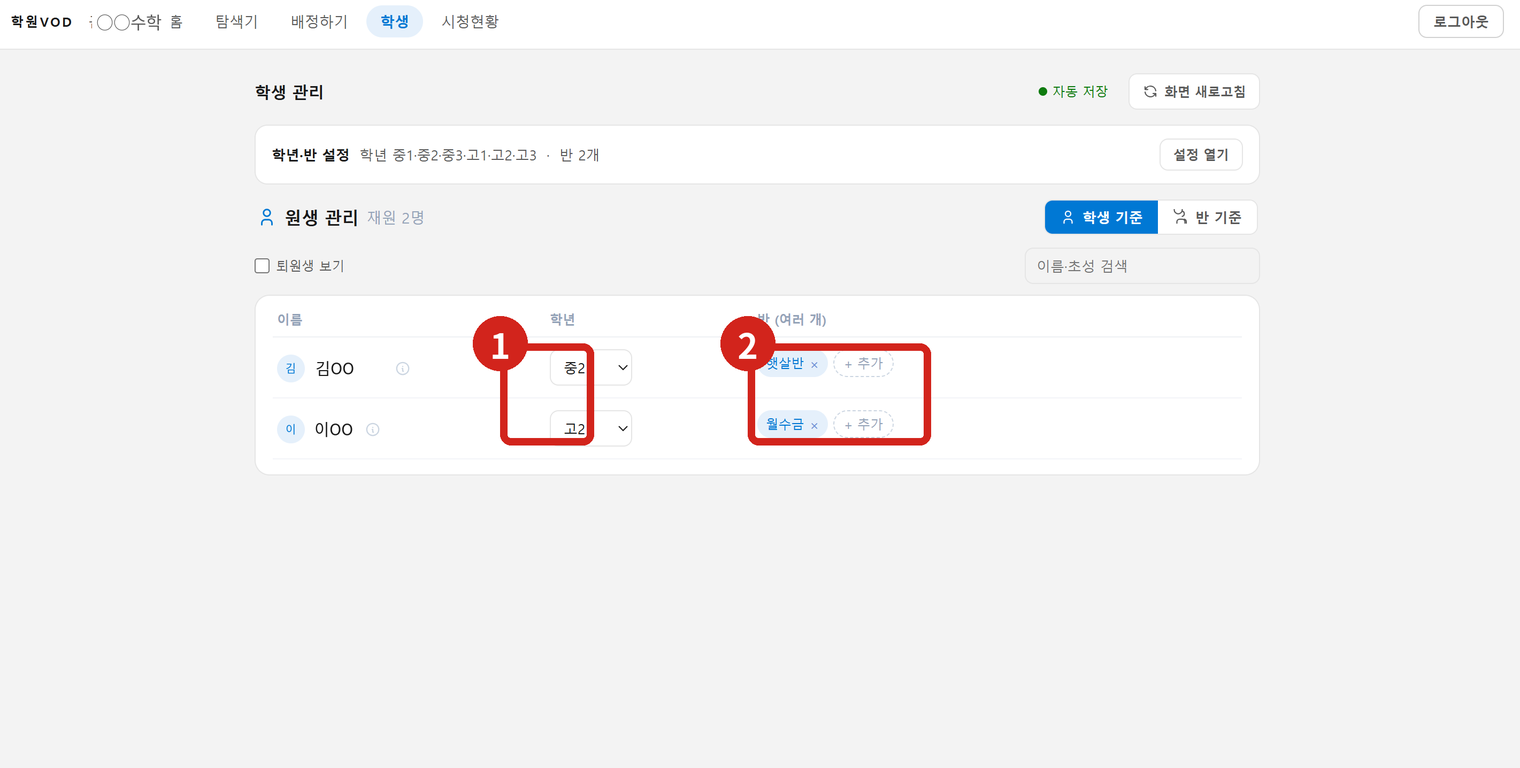Click student name 김OO
The height and width of the screenshot is (768, 1520).
pos(335,369)
